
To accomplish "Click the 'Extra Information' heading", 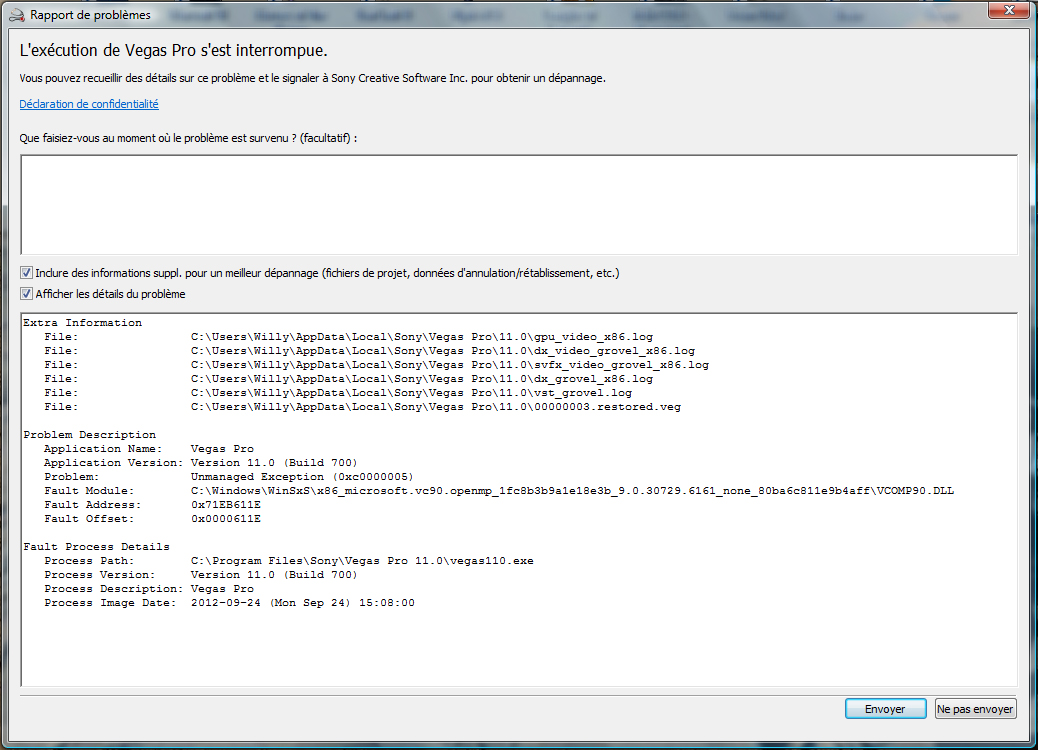I will point(83,323).
